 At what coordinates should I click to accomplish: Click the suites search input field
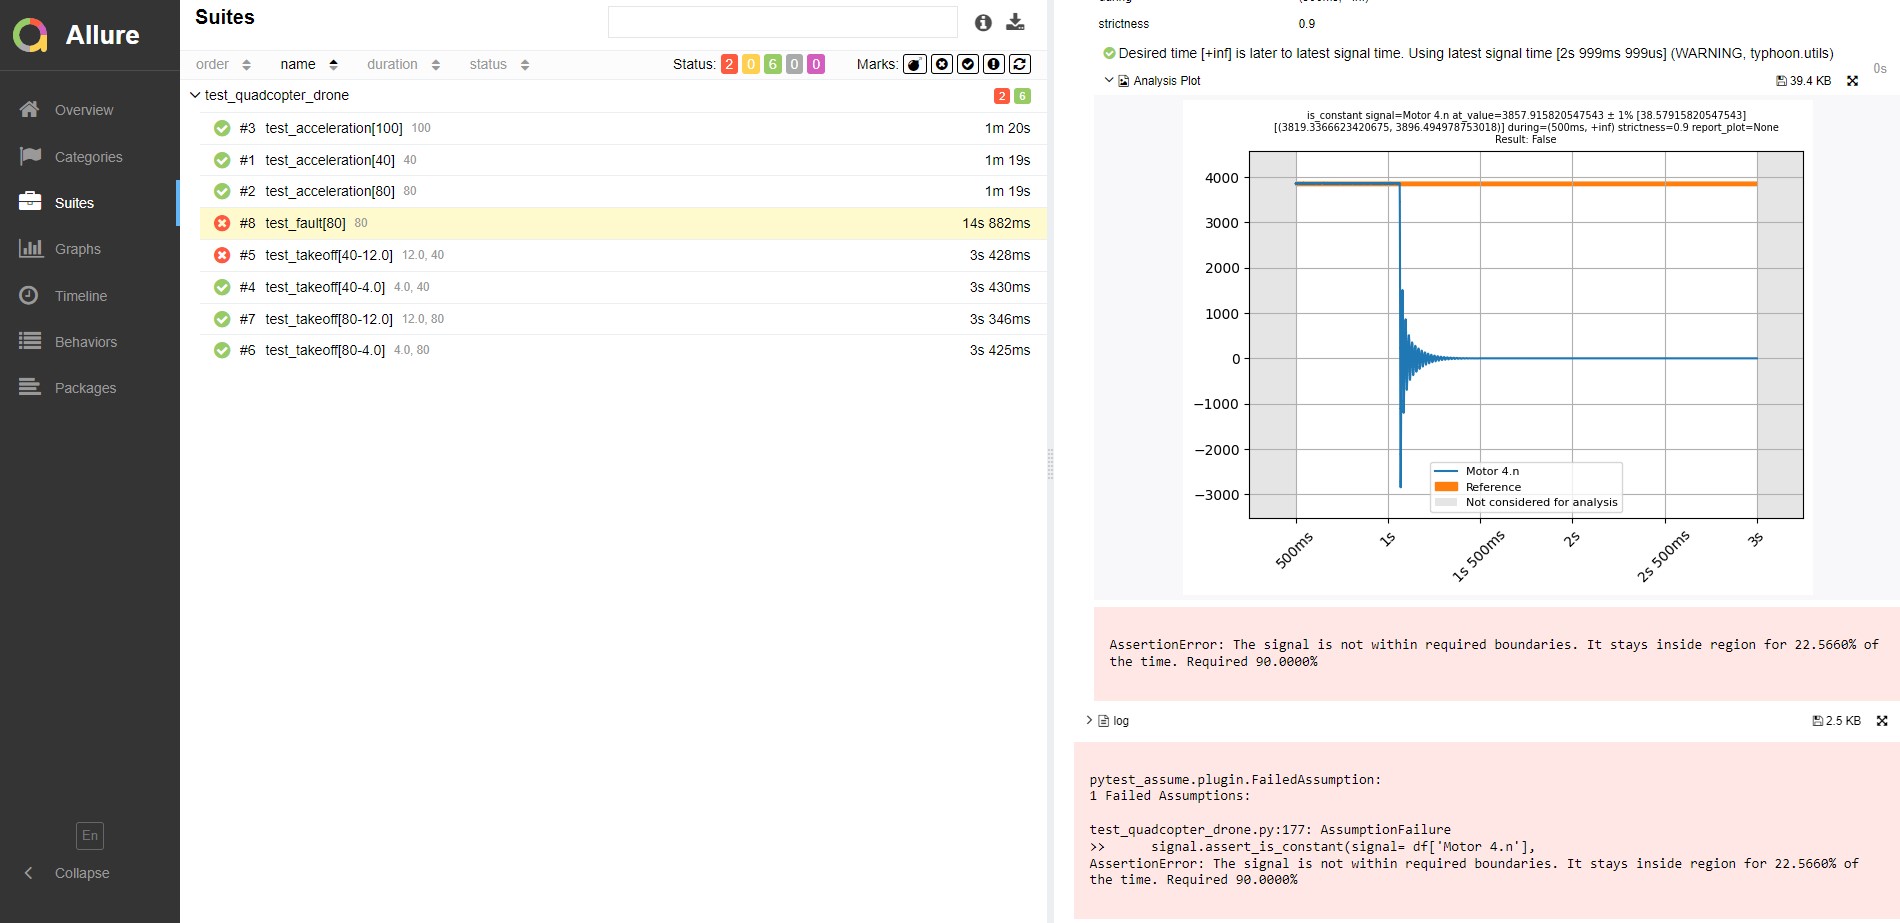782,22
